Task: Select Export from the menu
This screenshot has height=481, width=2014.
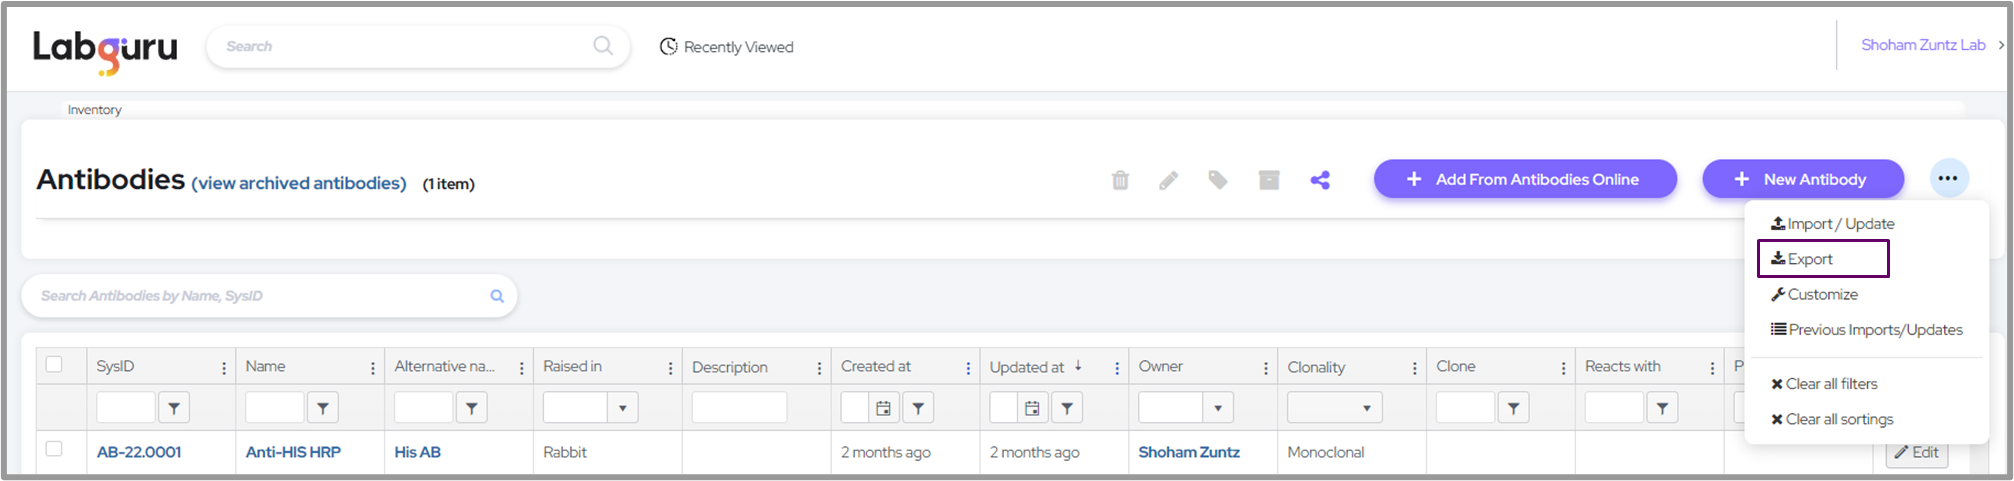Action: [1810, 259]
